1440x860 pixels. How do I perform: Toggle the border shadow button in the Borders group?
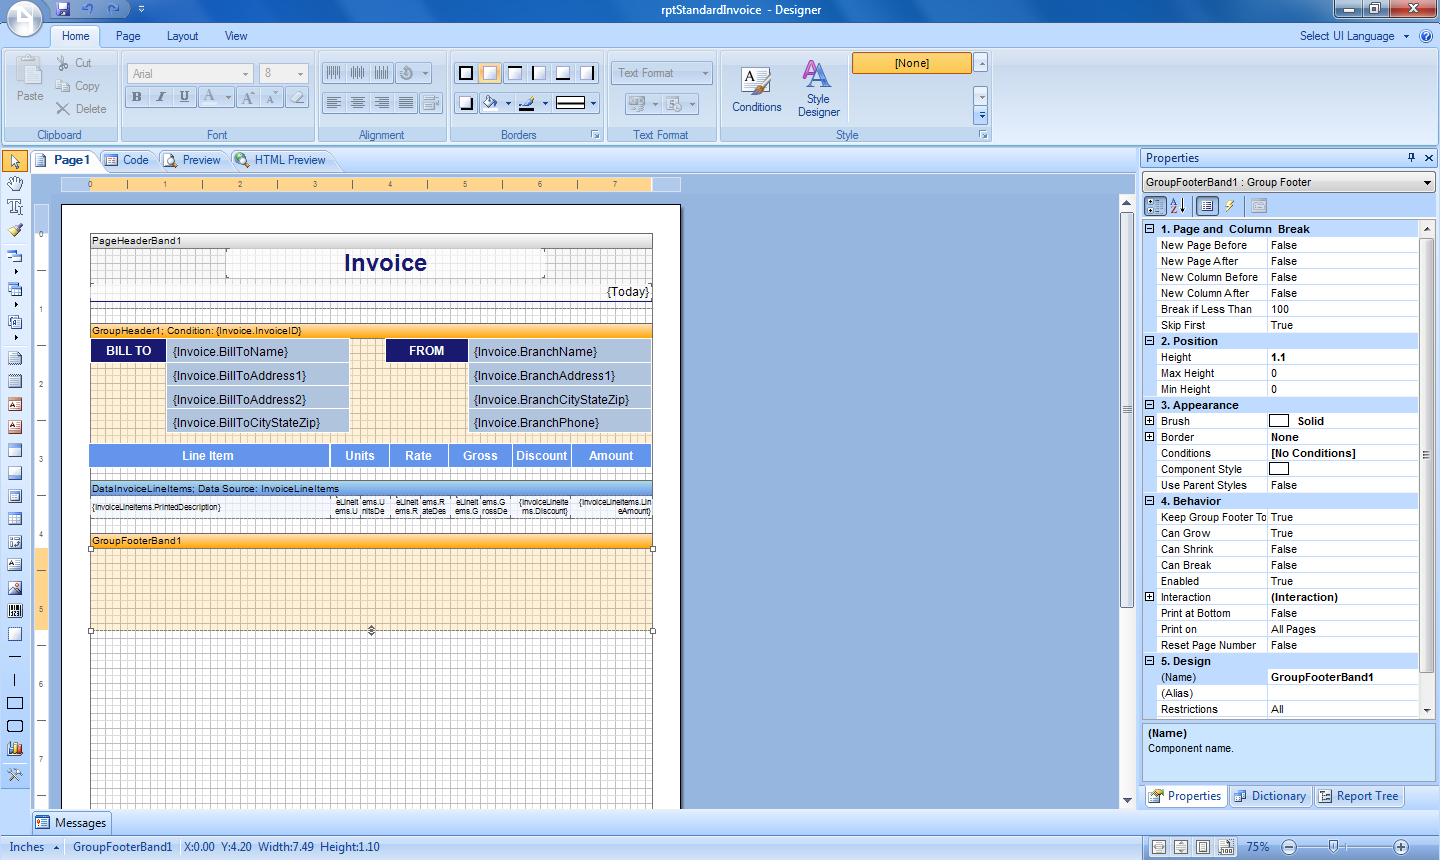tap(466, 103)
